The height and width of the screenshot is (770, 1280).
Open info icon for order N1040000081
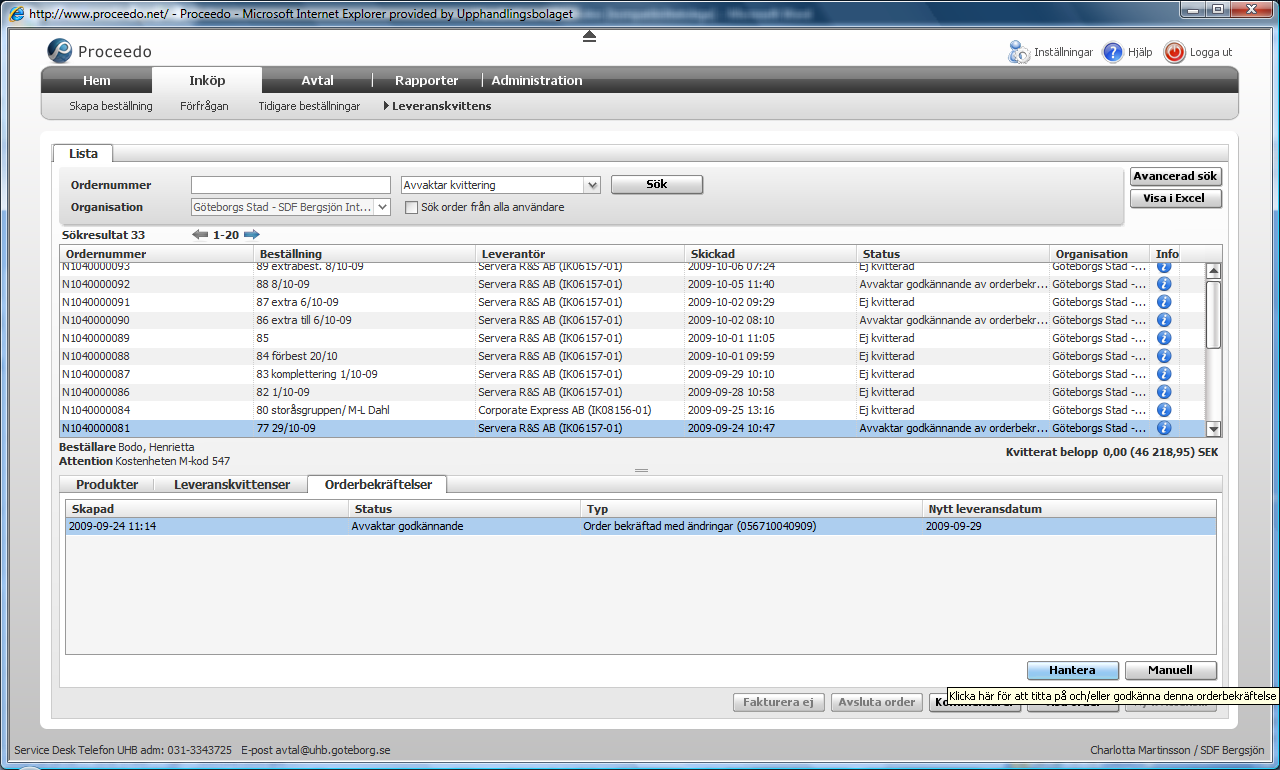(1164, 428)
